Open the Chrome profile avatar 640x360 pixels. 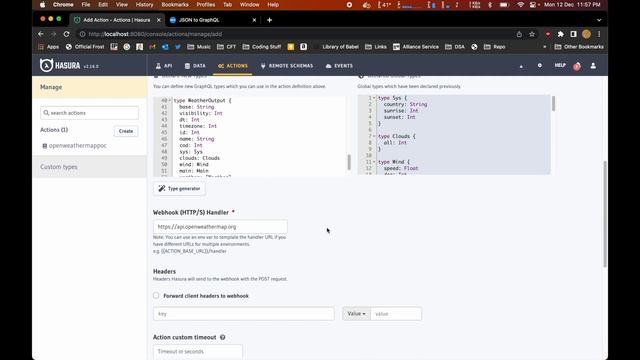click(587, 34)
